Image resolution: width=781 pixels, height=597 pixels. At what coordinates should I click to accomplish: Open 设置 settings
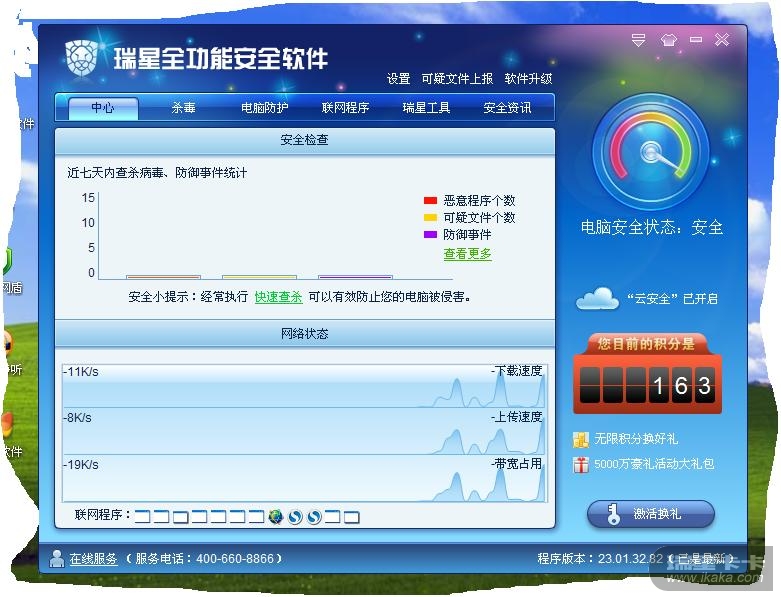(398, 79)
